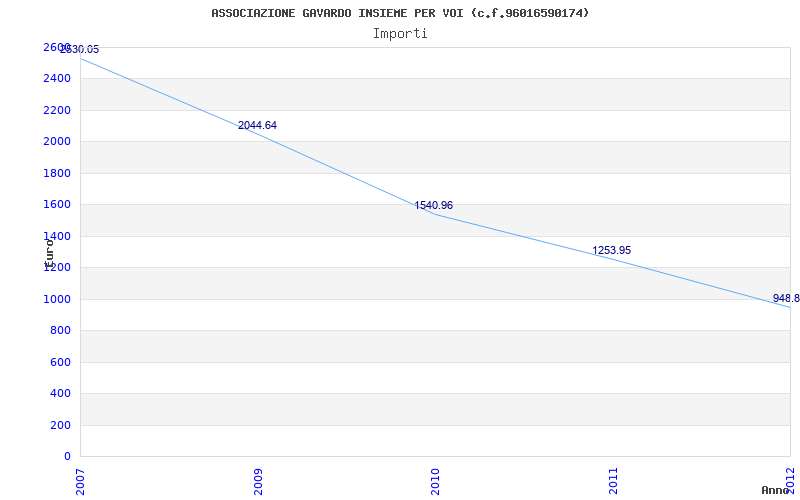Screen dimensions: 800x500
Task: Click the y-axis value 800
Action: 61,331
